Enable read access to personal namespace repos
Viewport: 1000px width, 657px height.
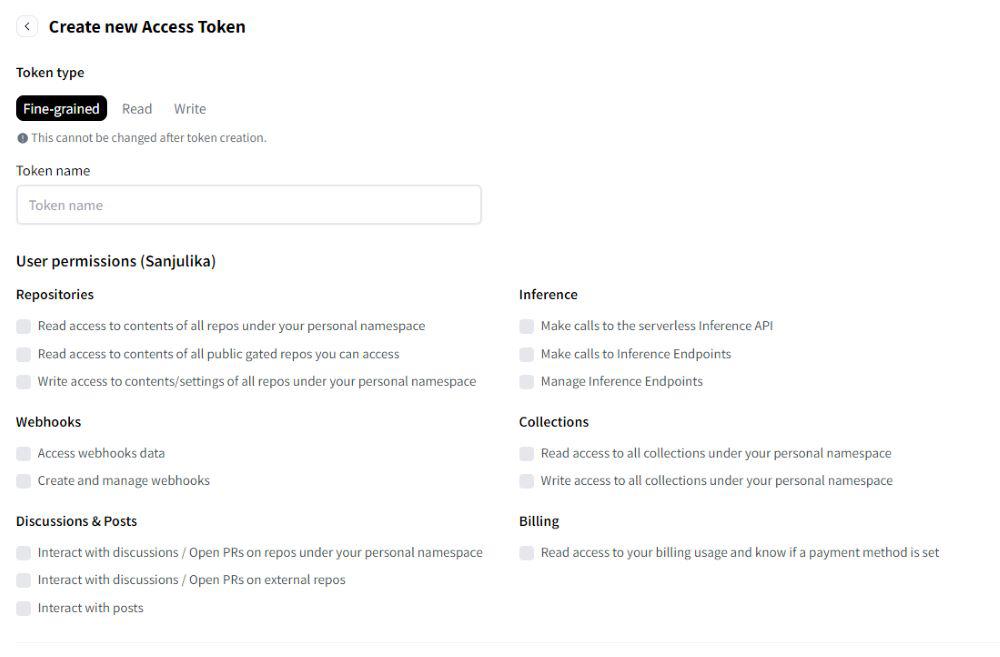pyautogui.click(x=24, y=326)
